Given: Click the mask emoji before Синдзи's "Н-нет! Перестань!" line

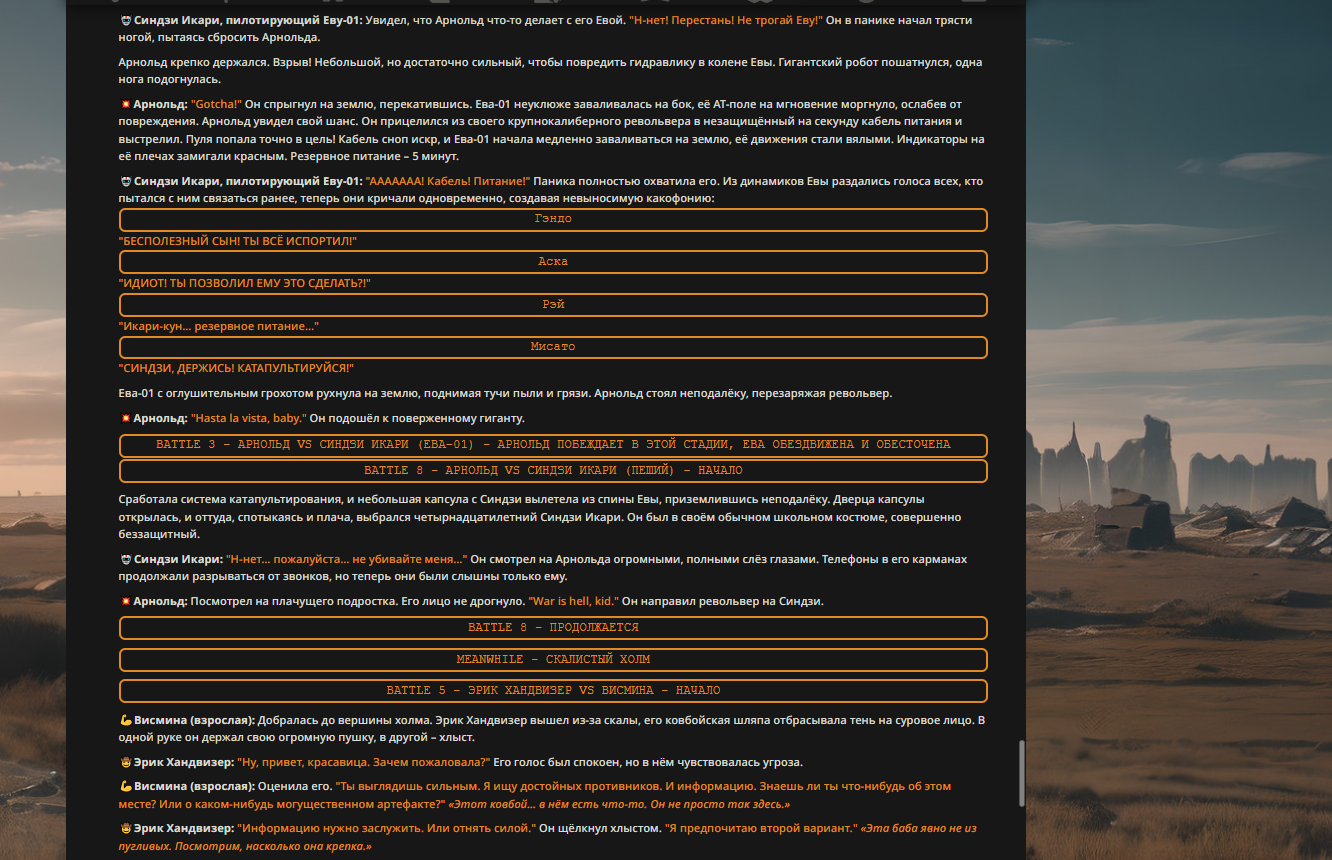Looking at the screenshot, I should pos(125,20).
